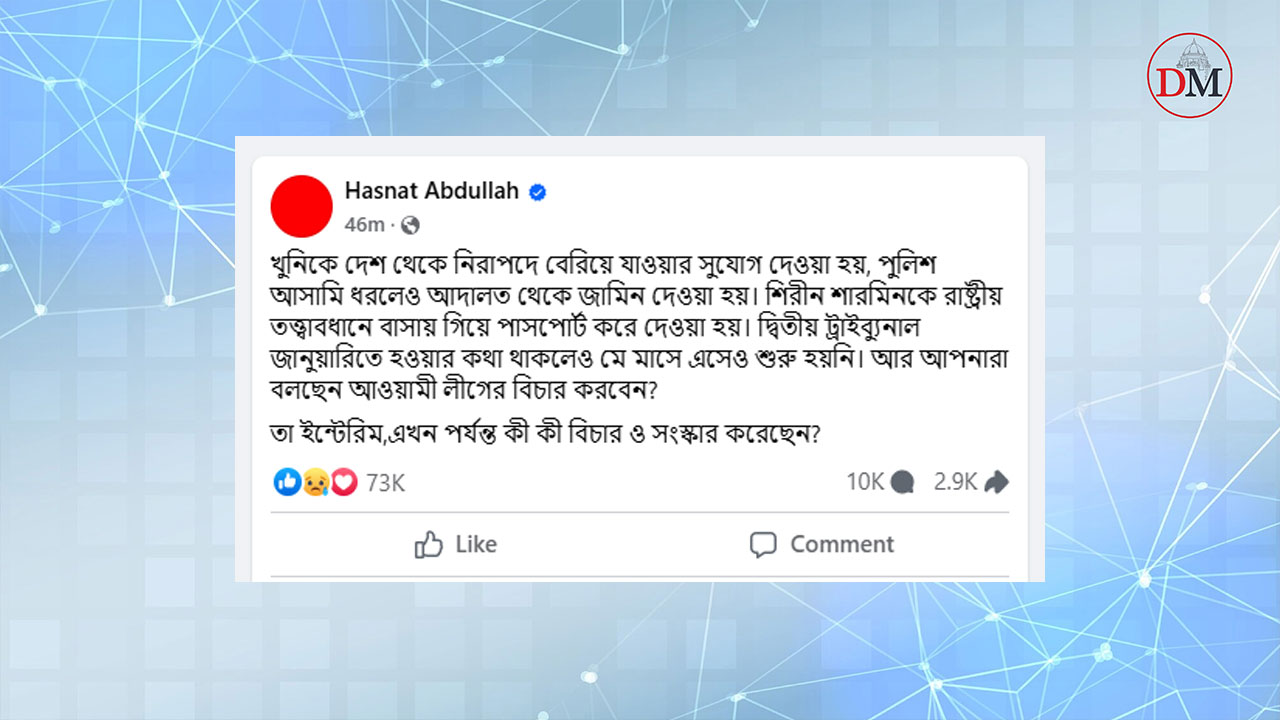The width and height of the screenshot is (1280, 720).
Task: Click the blue thumbs-up reaction emoji
Action: 287,482
